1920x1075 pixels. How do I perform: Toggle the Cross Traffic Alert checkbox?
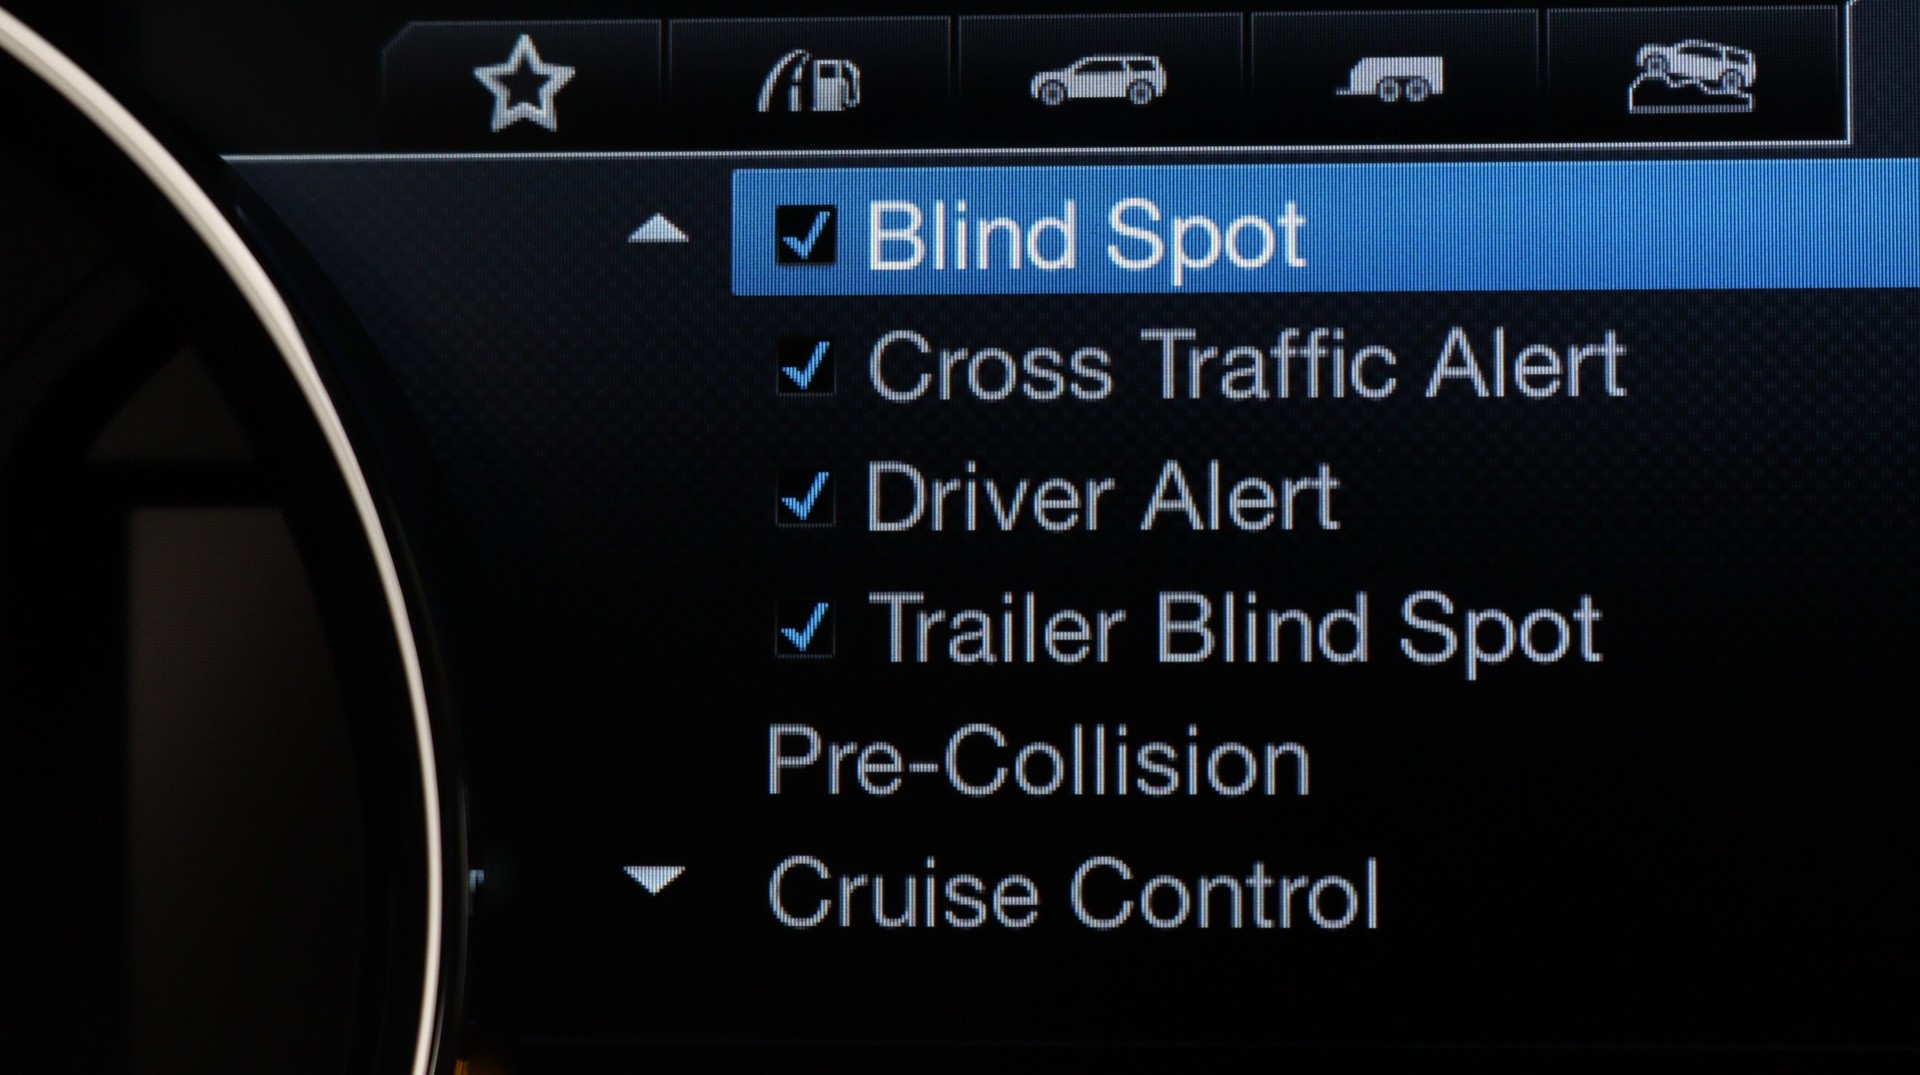pos(806,366)
